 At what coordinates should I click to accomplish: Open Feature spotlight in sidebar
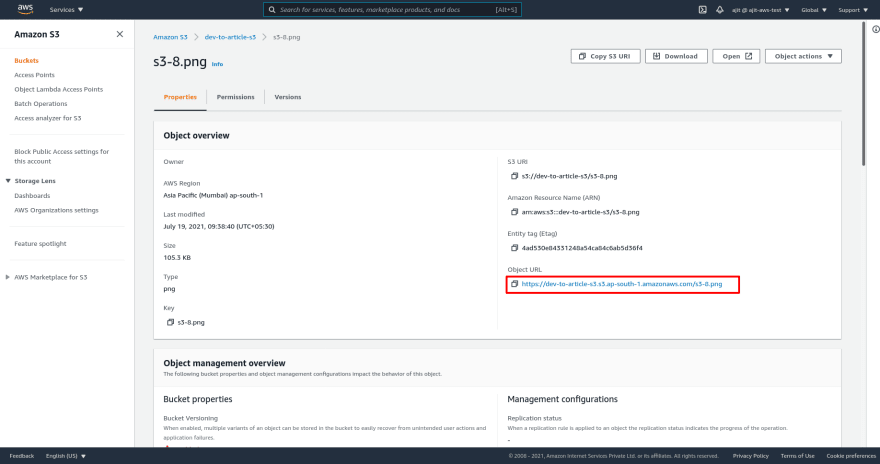40,244
